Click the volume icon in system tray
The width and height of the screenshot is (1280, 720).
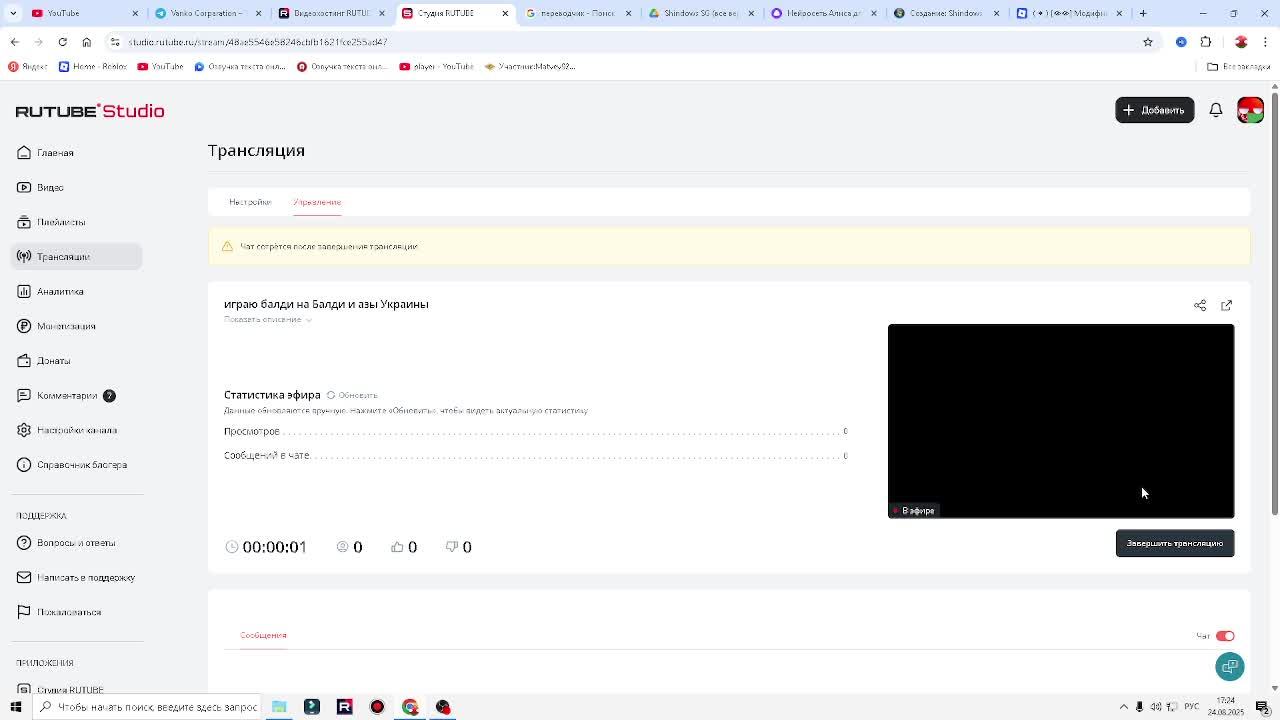click(x=1156, y=707)
